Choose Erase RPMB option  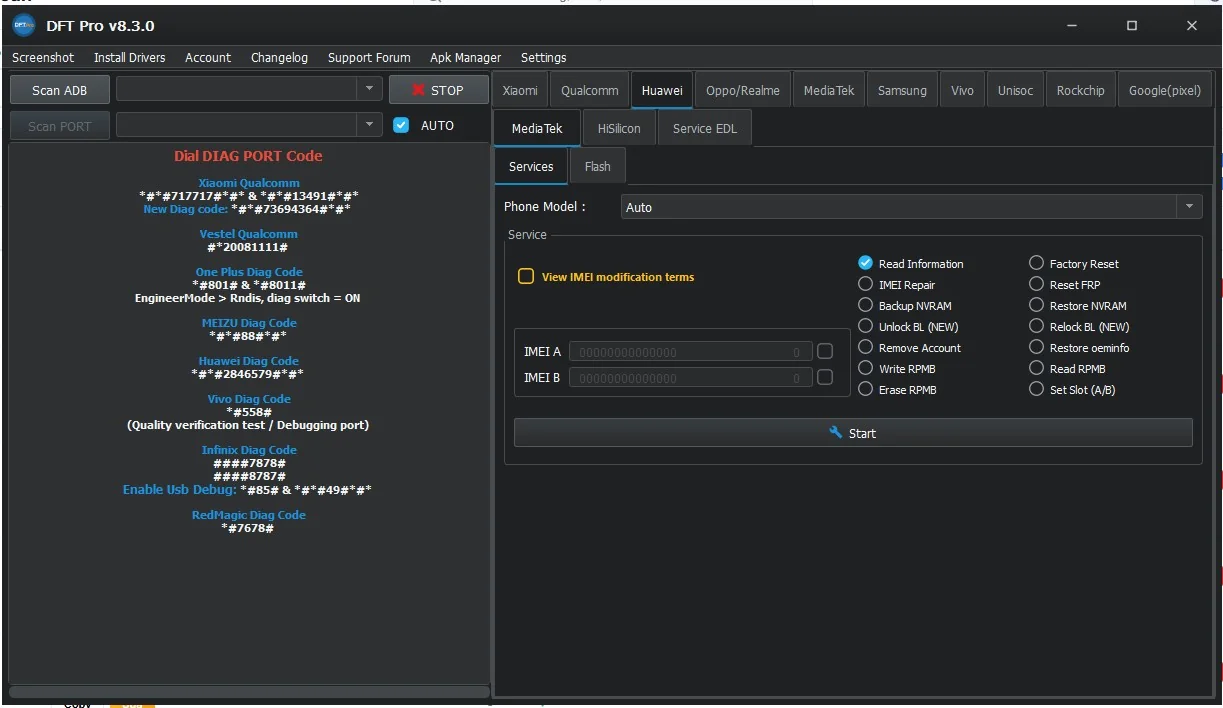click(866, 389)
